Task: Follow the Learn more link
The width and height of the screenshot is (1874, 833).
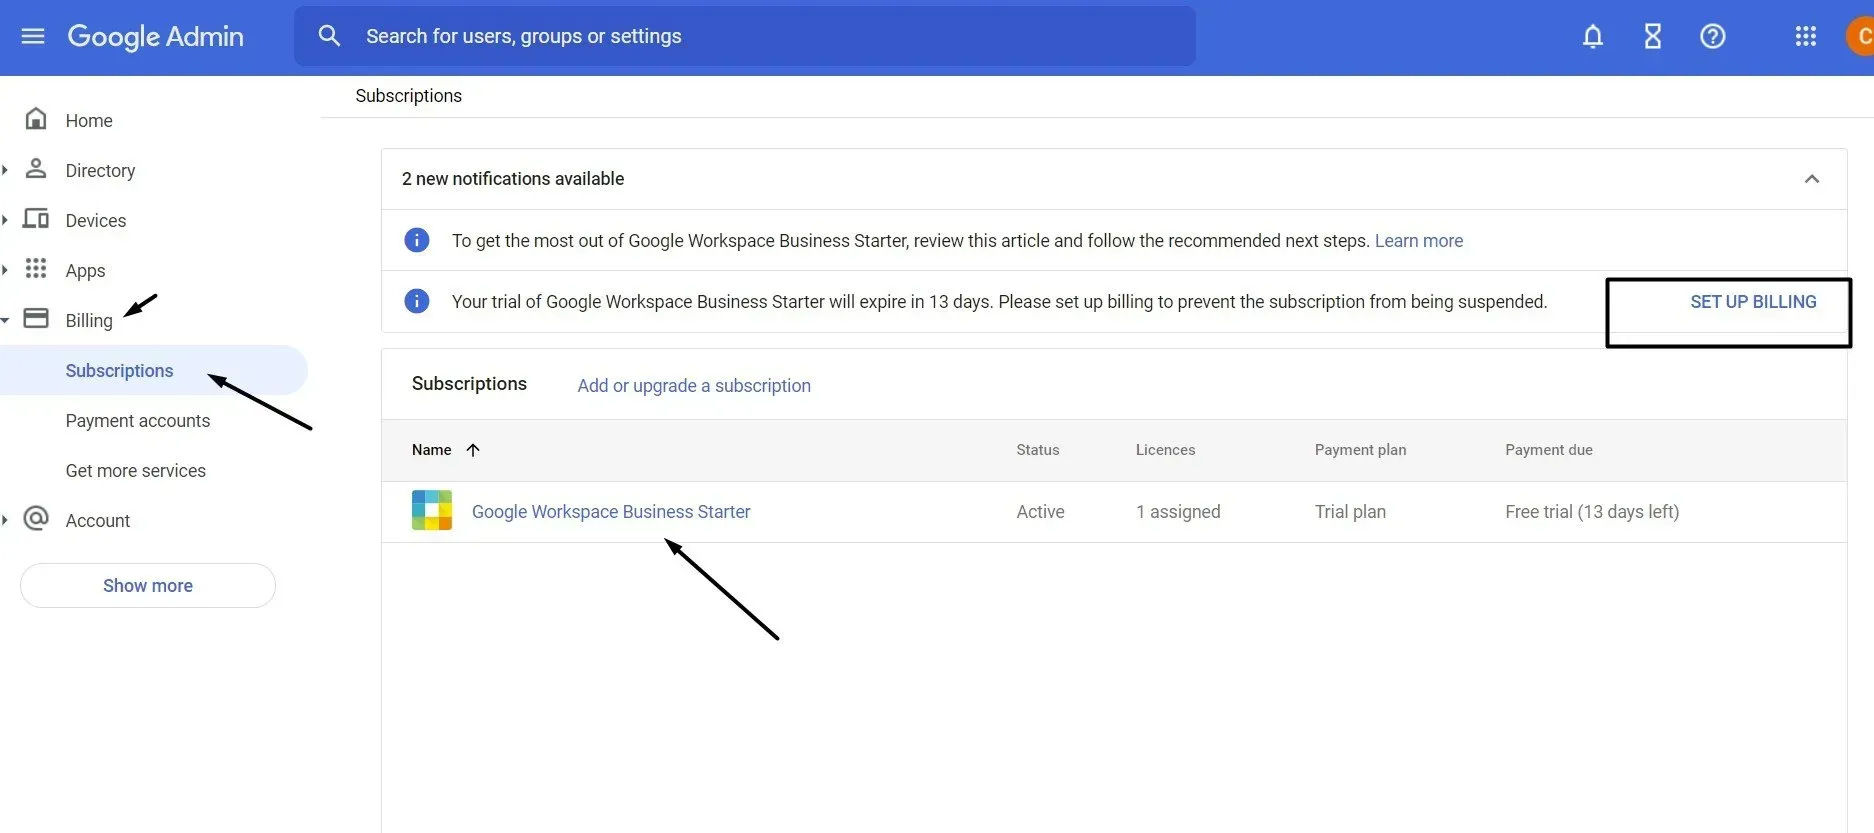Action: (1418, 241)
